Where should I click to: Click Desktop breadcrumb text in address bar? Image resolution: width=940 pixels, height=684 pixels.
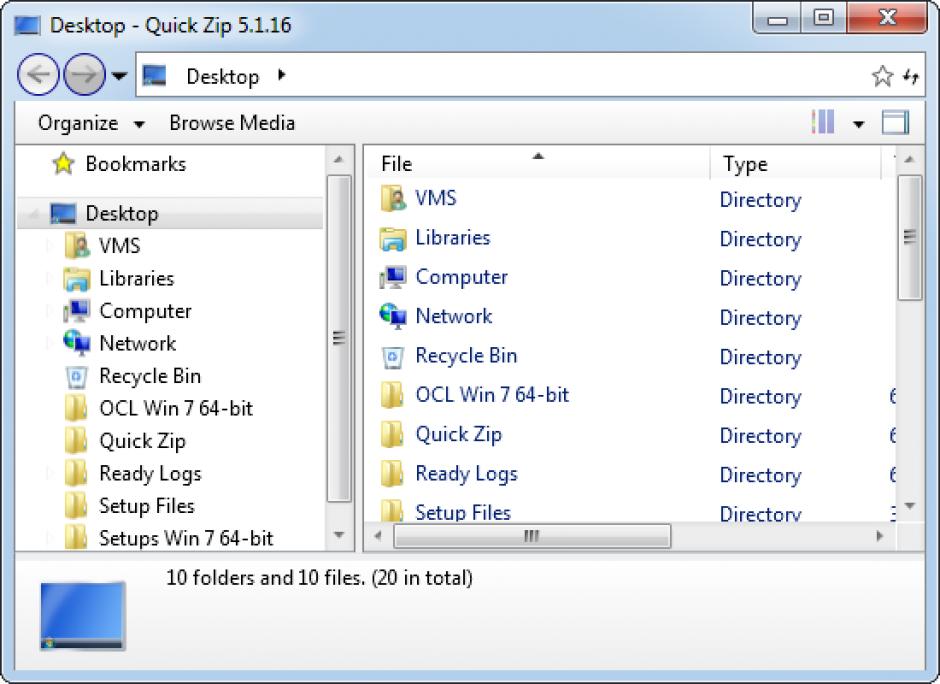point(222,77)
